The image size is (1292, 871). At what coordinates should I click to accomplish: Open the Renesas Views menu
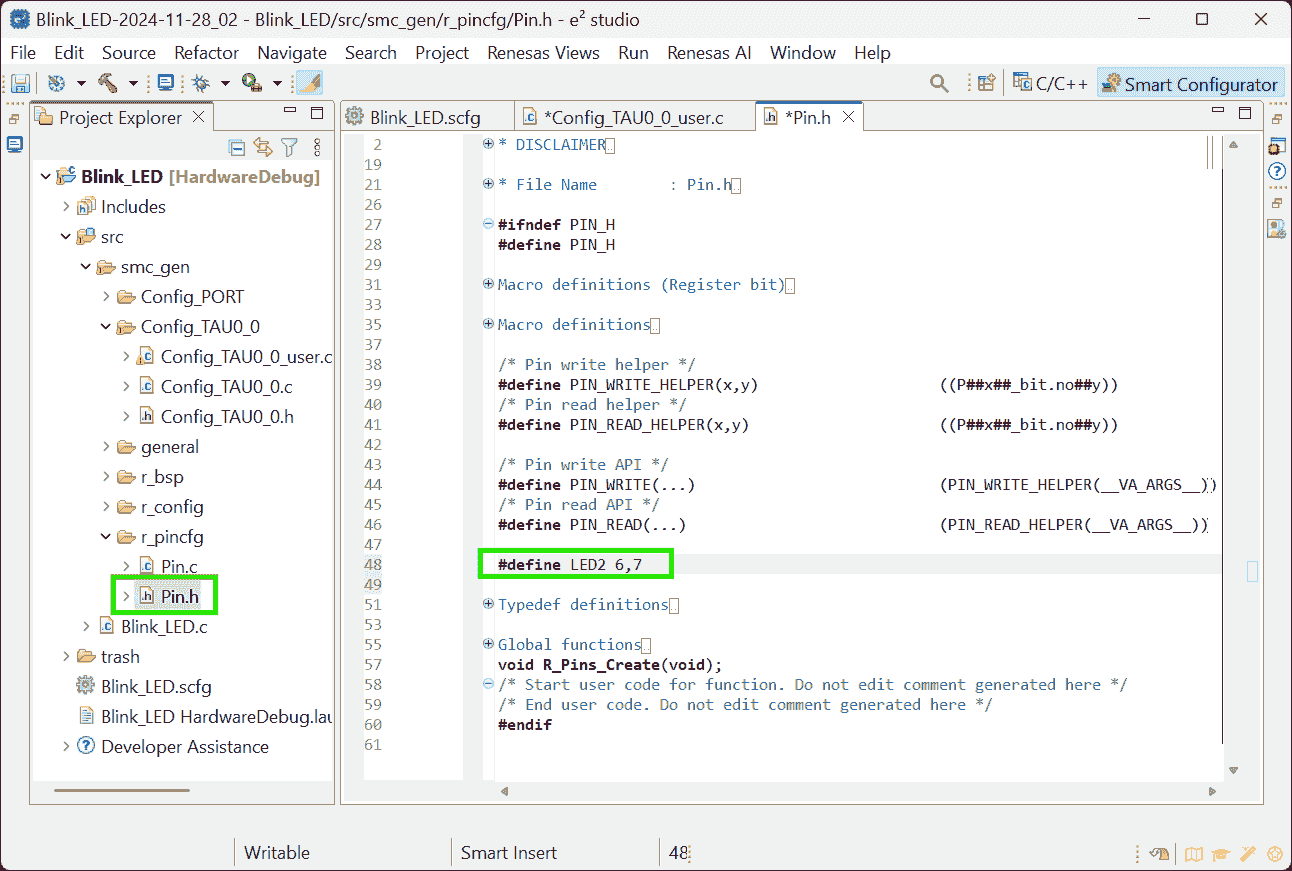click(x=543, y=53)
